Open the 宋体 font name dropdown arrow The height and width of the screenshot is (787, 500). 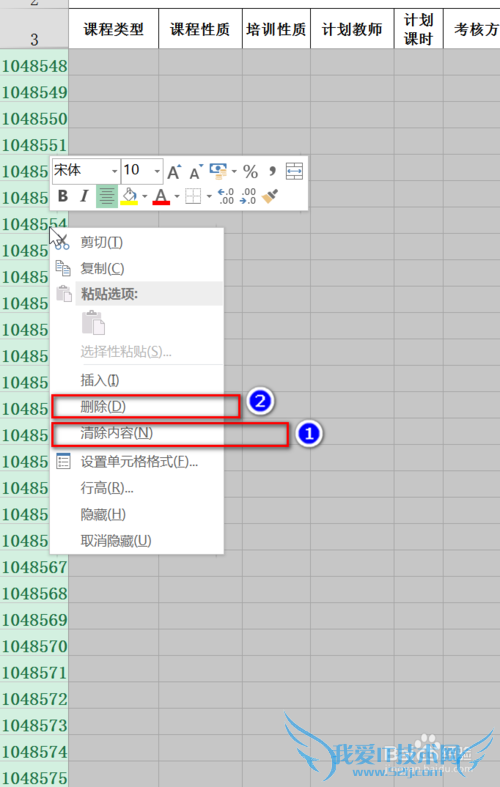click(x=114, y=171)
